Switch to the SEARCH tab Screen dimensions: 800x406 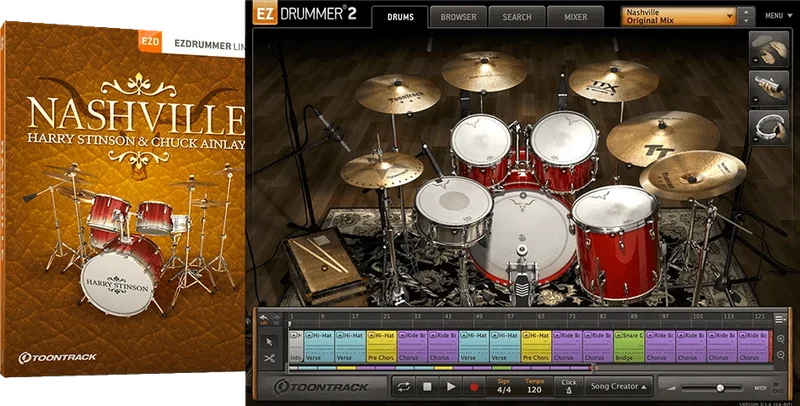point(517,17)
